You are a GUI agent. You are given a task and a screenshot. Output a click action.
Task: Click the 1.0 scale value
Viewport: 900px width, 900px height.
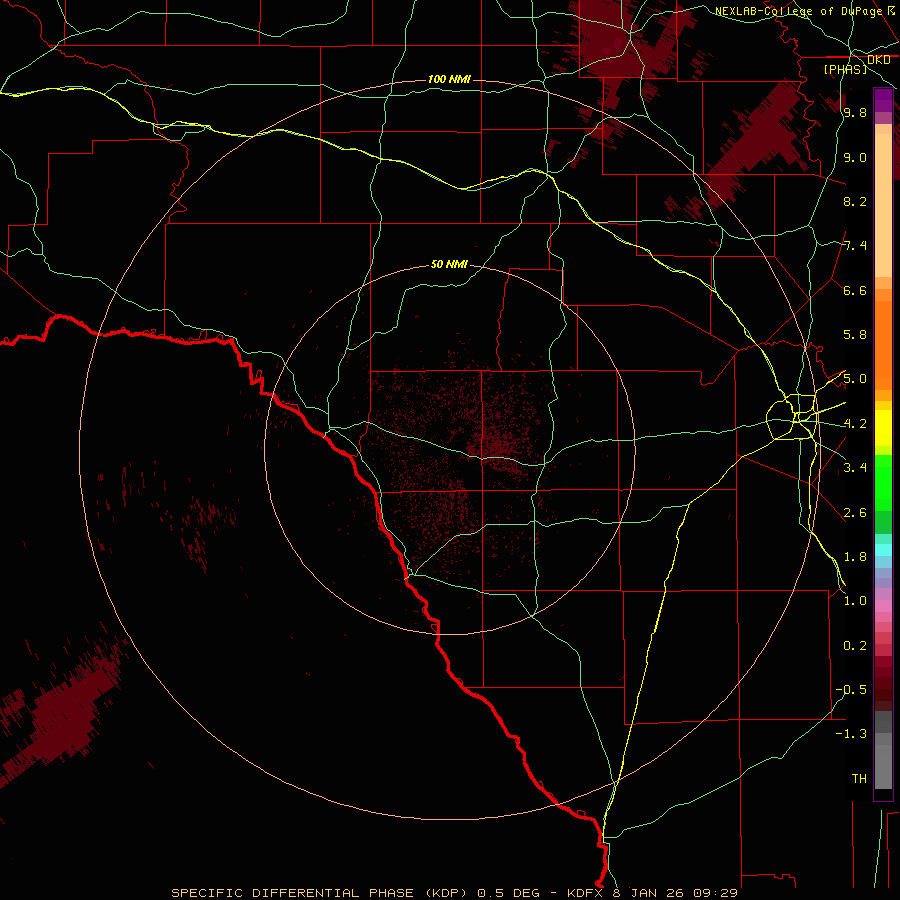(855, 601)
